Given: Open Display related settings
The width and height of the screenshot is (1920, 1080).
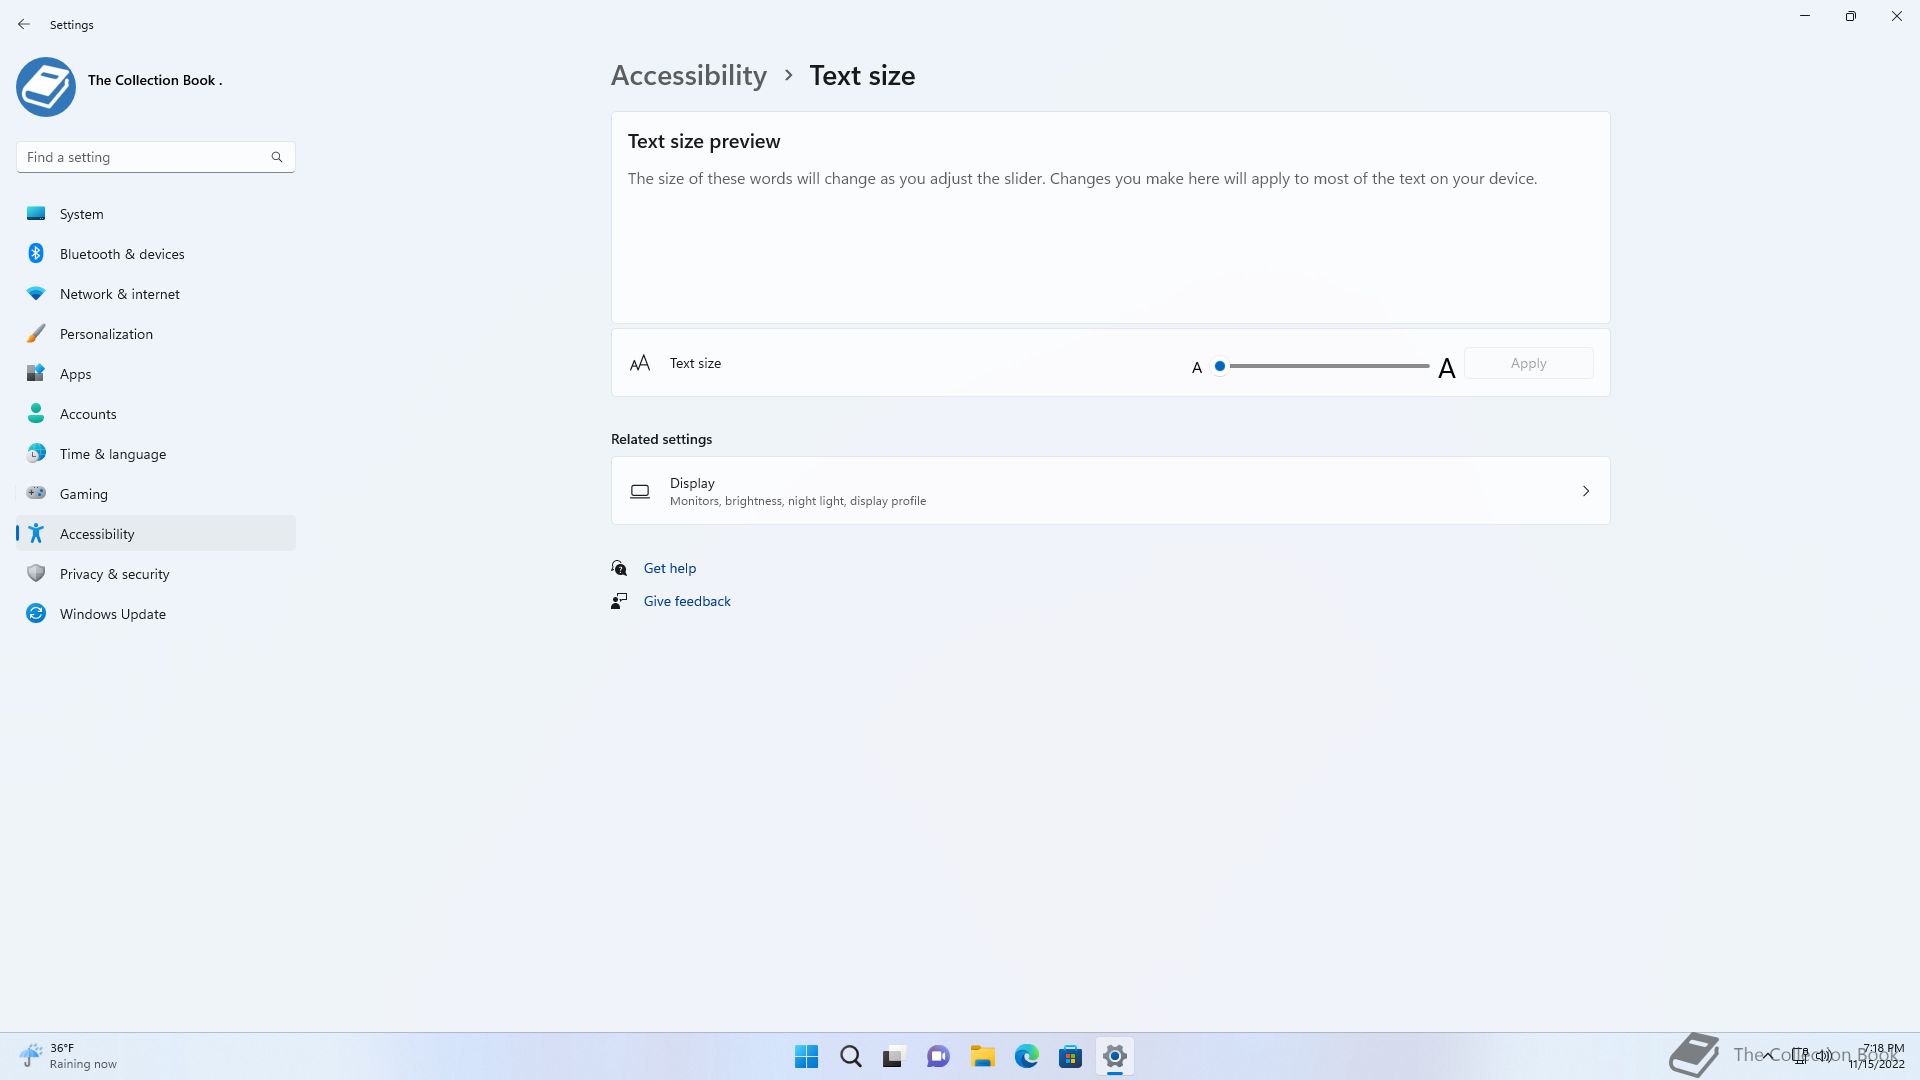Looking at the screenshot, I should click(1110, 491).
